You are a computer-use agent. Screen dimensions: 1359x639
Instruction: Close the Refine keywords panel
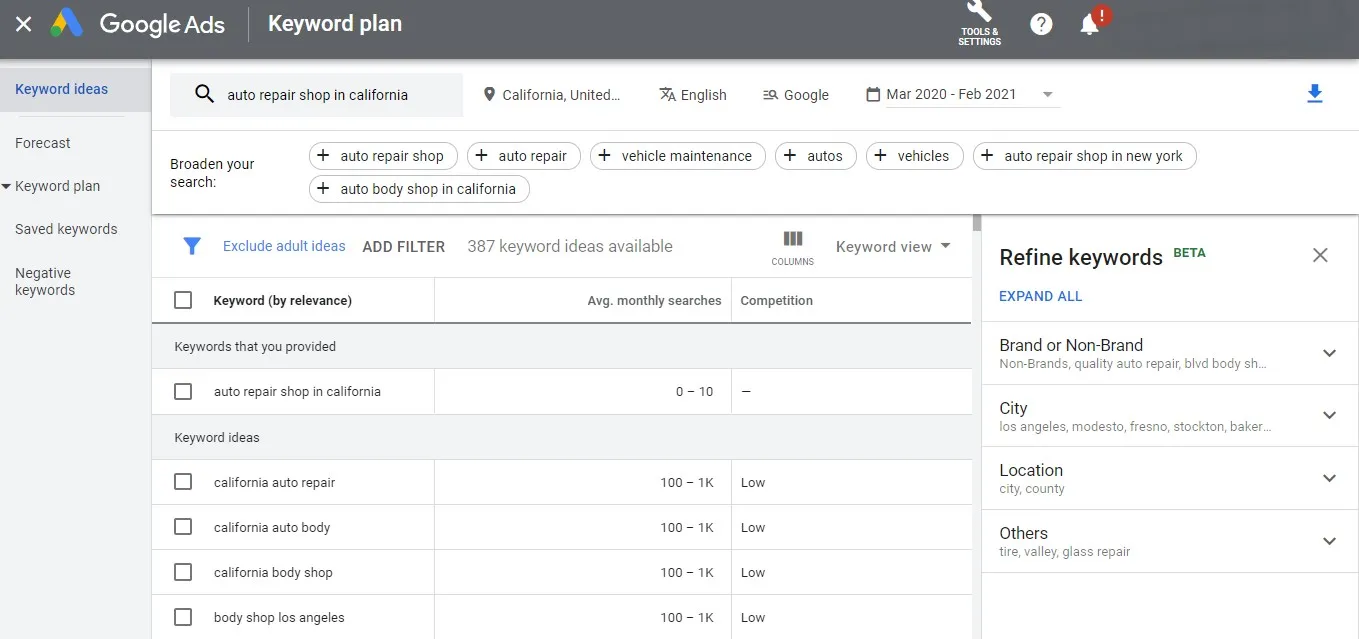coord(1320,255)
